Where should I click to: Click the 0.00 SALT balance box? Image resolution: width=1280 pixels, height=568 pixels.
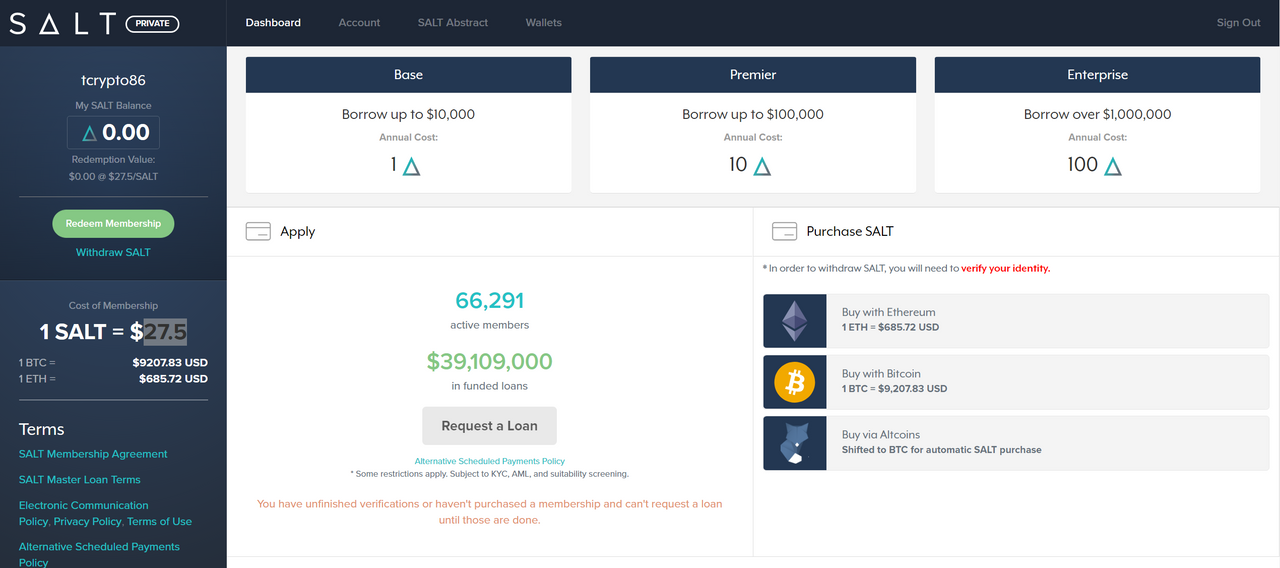[113, 132]
